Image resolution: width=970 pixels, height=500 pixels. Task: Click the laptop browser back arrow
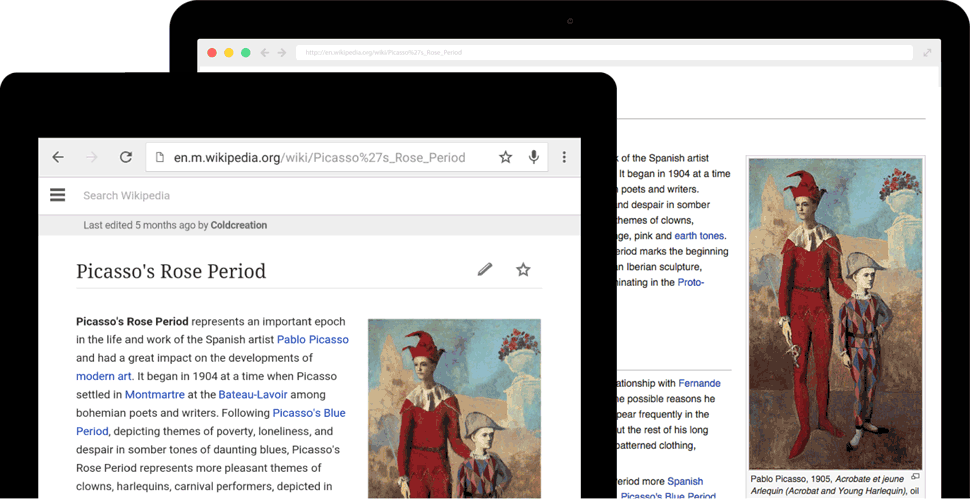click(x=265, y=53)
